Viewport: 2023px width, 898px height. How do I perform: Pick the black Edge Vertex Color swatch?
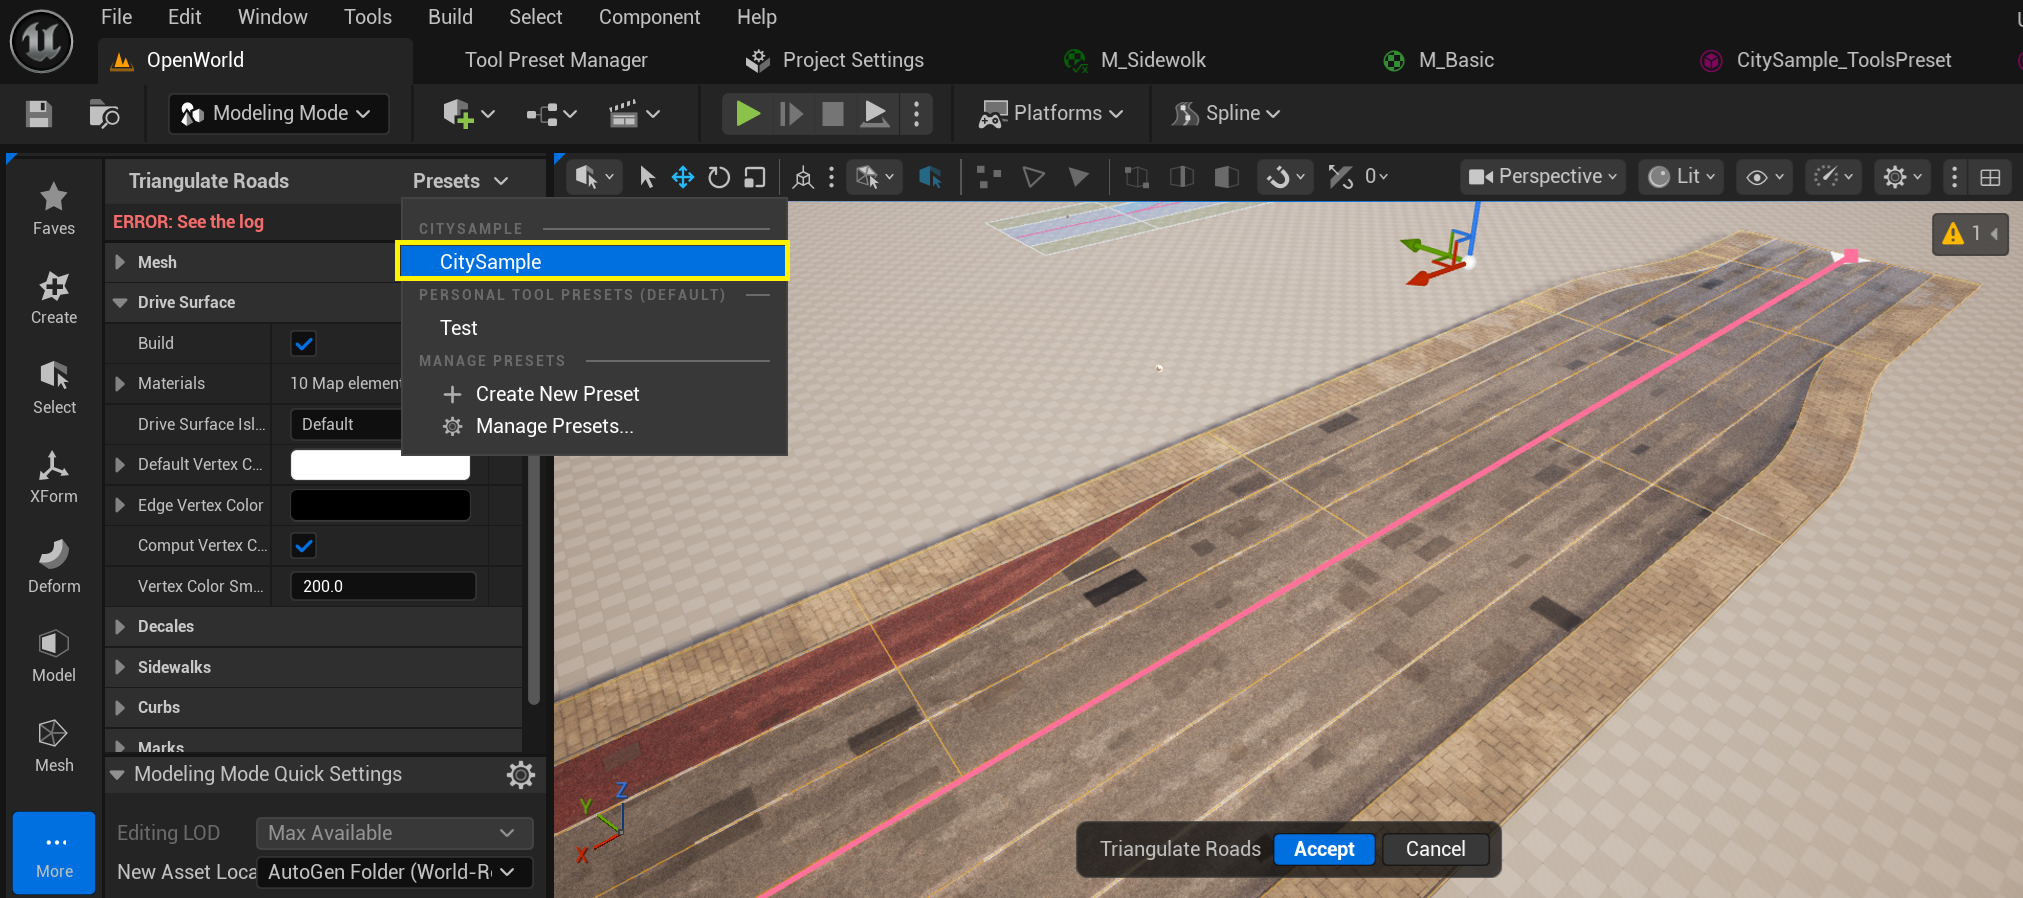pyautogui.click(x=380, y=505)
